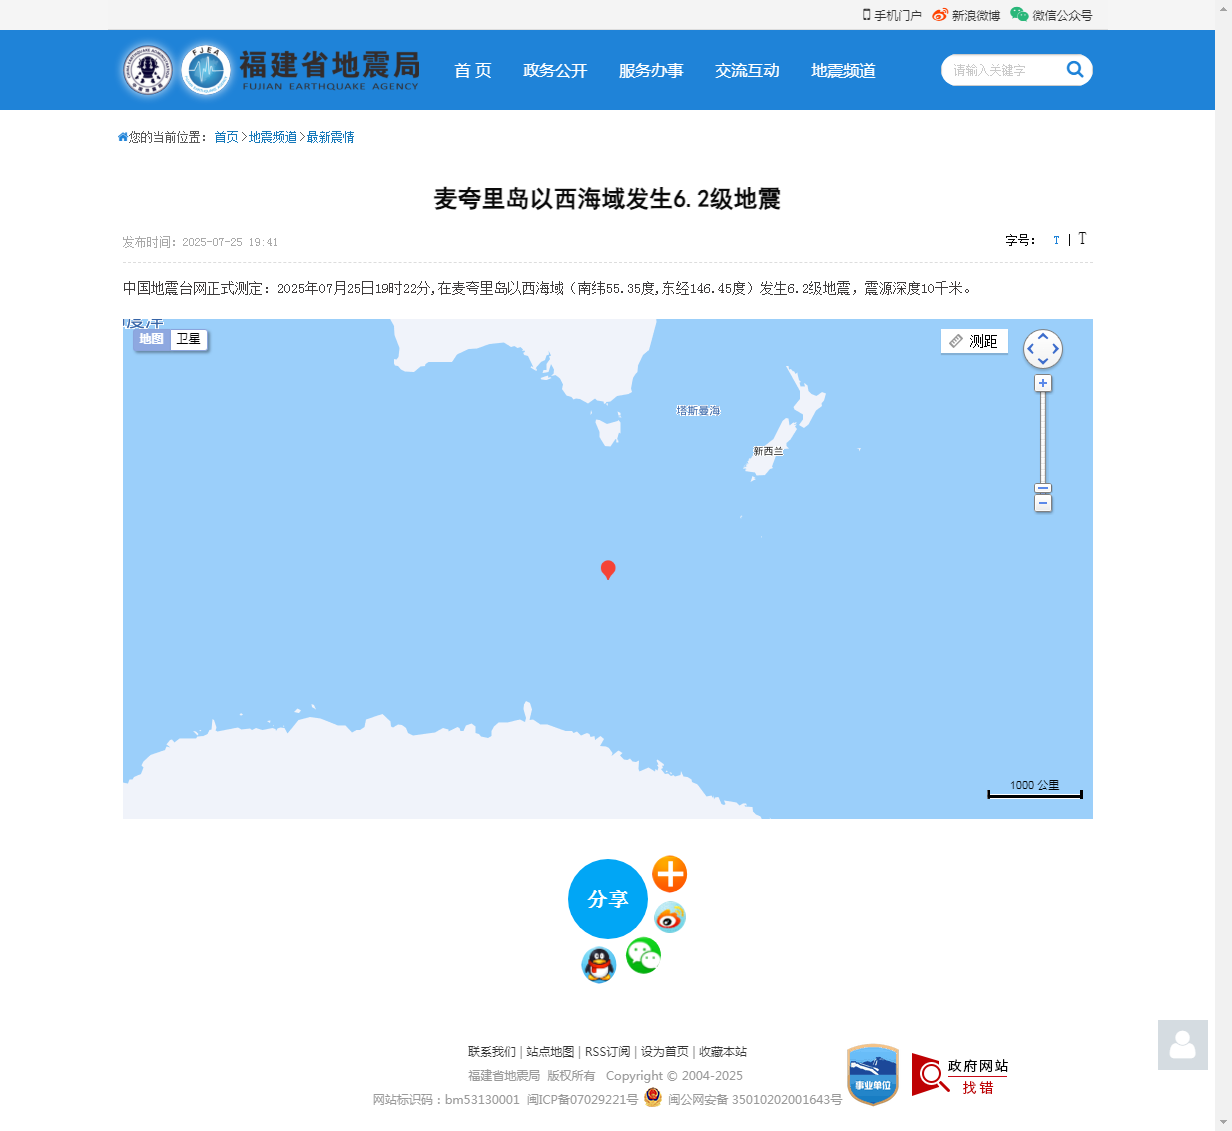
Task: Click the map zoom-out minus button
Action: click(1043, 504)
